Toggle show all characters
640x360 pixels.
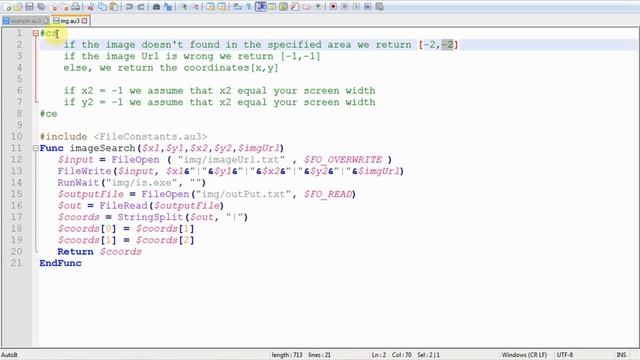point(249,7)
